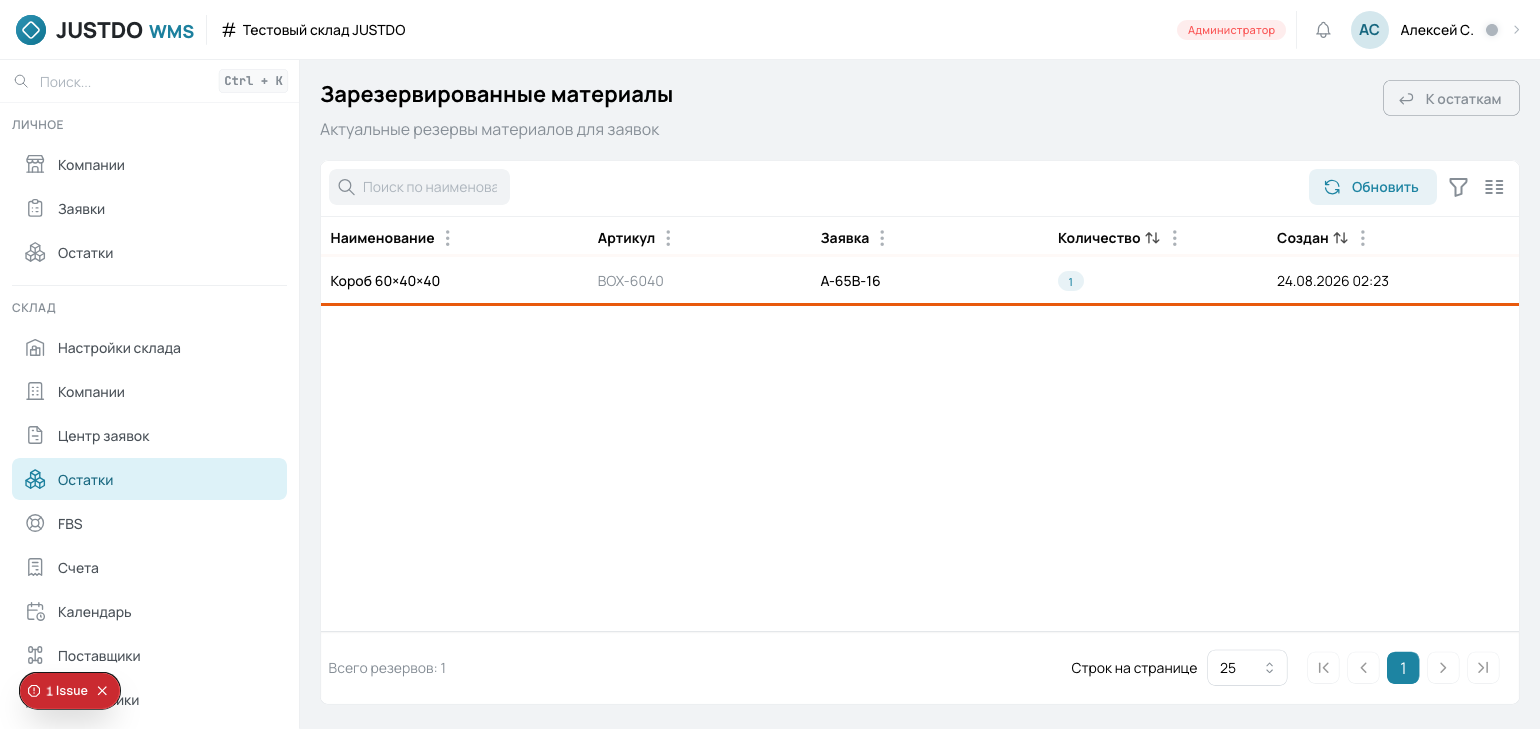Click the nodes icon beside Поставщики

[x=35, y=656]
